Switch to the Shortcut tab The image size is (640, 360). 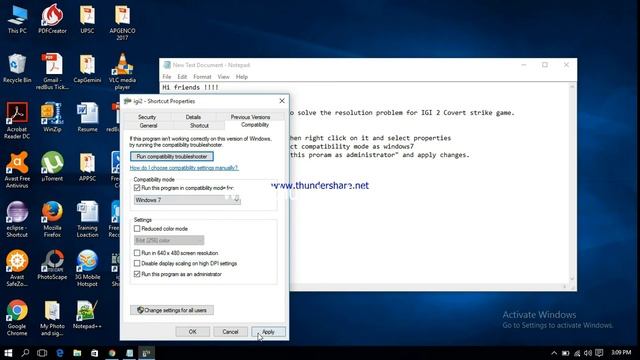pyautogui.click(x=199, y=126)
